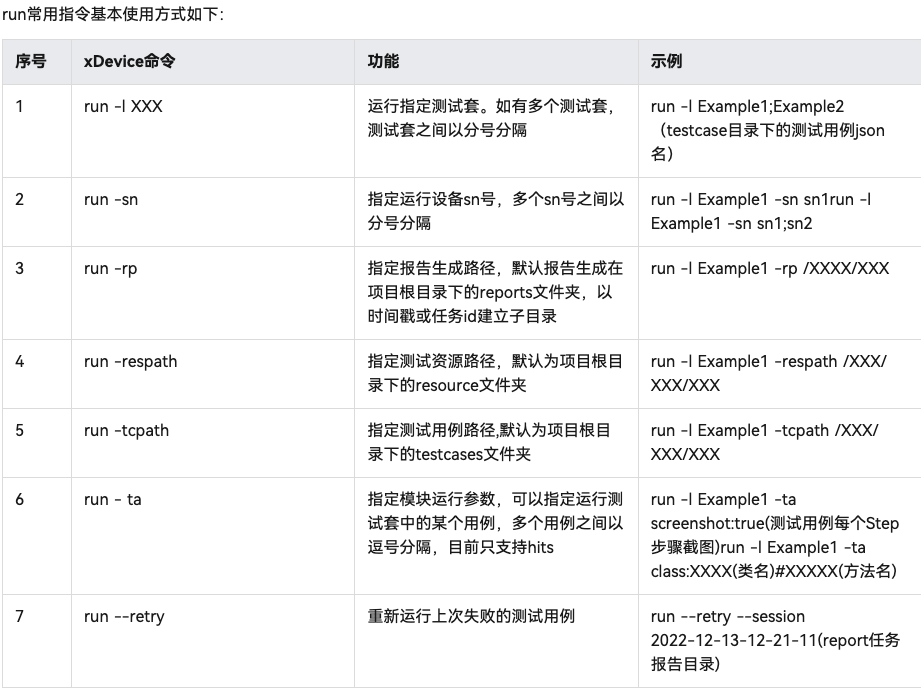Click the 'run -l Example1;Example2' example
Viewport: 921px width, 691px height.
tap(749, 107)
